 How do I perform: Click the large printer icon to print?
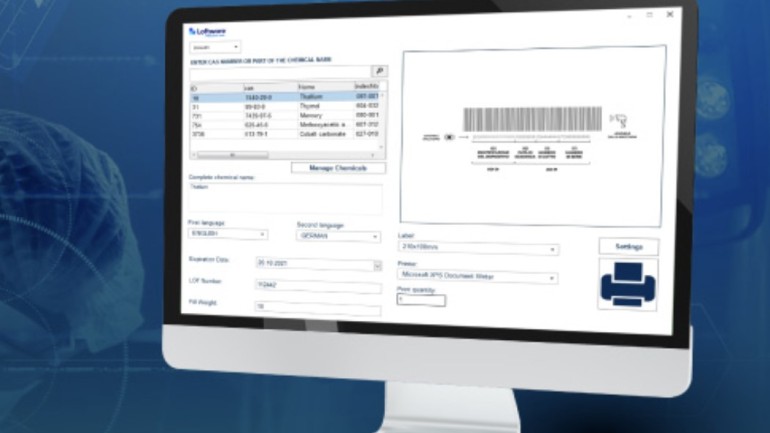tap(628, 285)
